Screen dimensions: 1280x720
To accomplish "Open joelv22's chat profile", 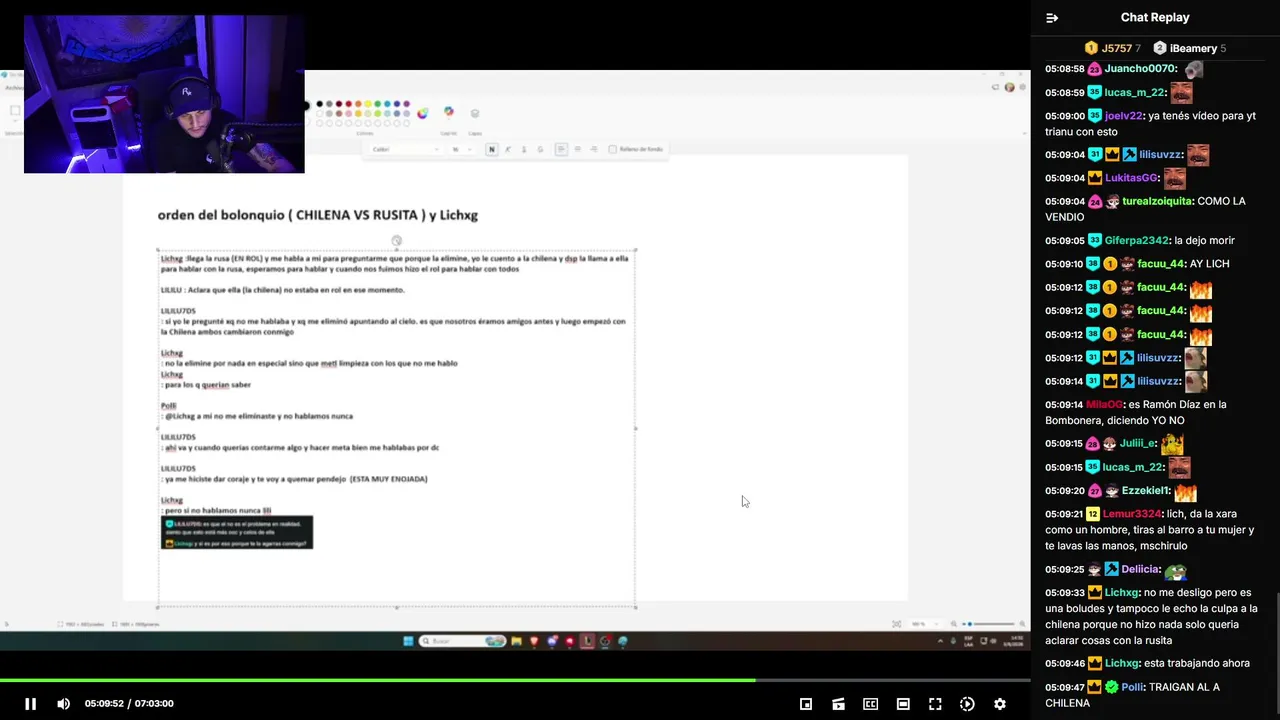I will click(x=1123, y=116).
